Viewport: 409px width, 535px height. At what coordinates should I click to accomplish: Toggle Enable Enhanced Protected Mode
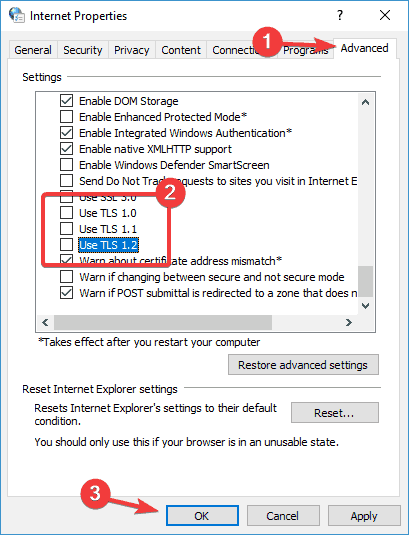67,117
